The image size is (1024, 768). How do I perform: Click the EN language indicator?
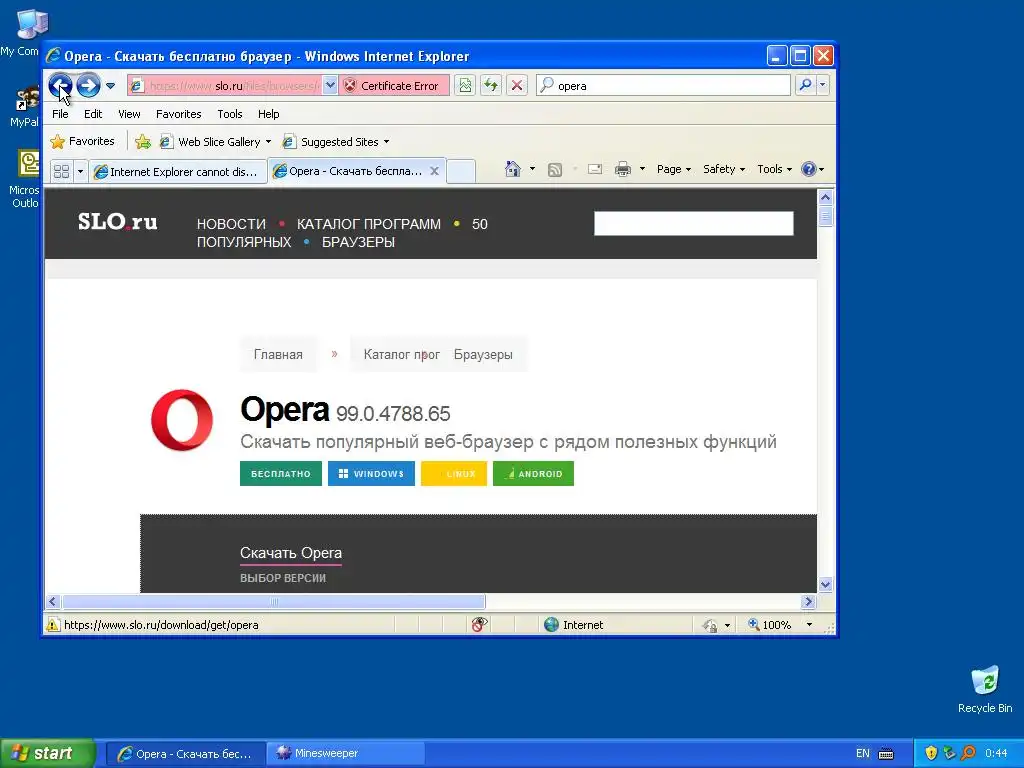863,754
